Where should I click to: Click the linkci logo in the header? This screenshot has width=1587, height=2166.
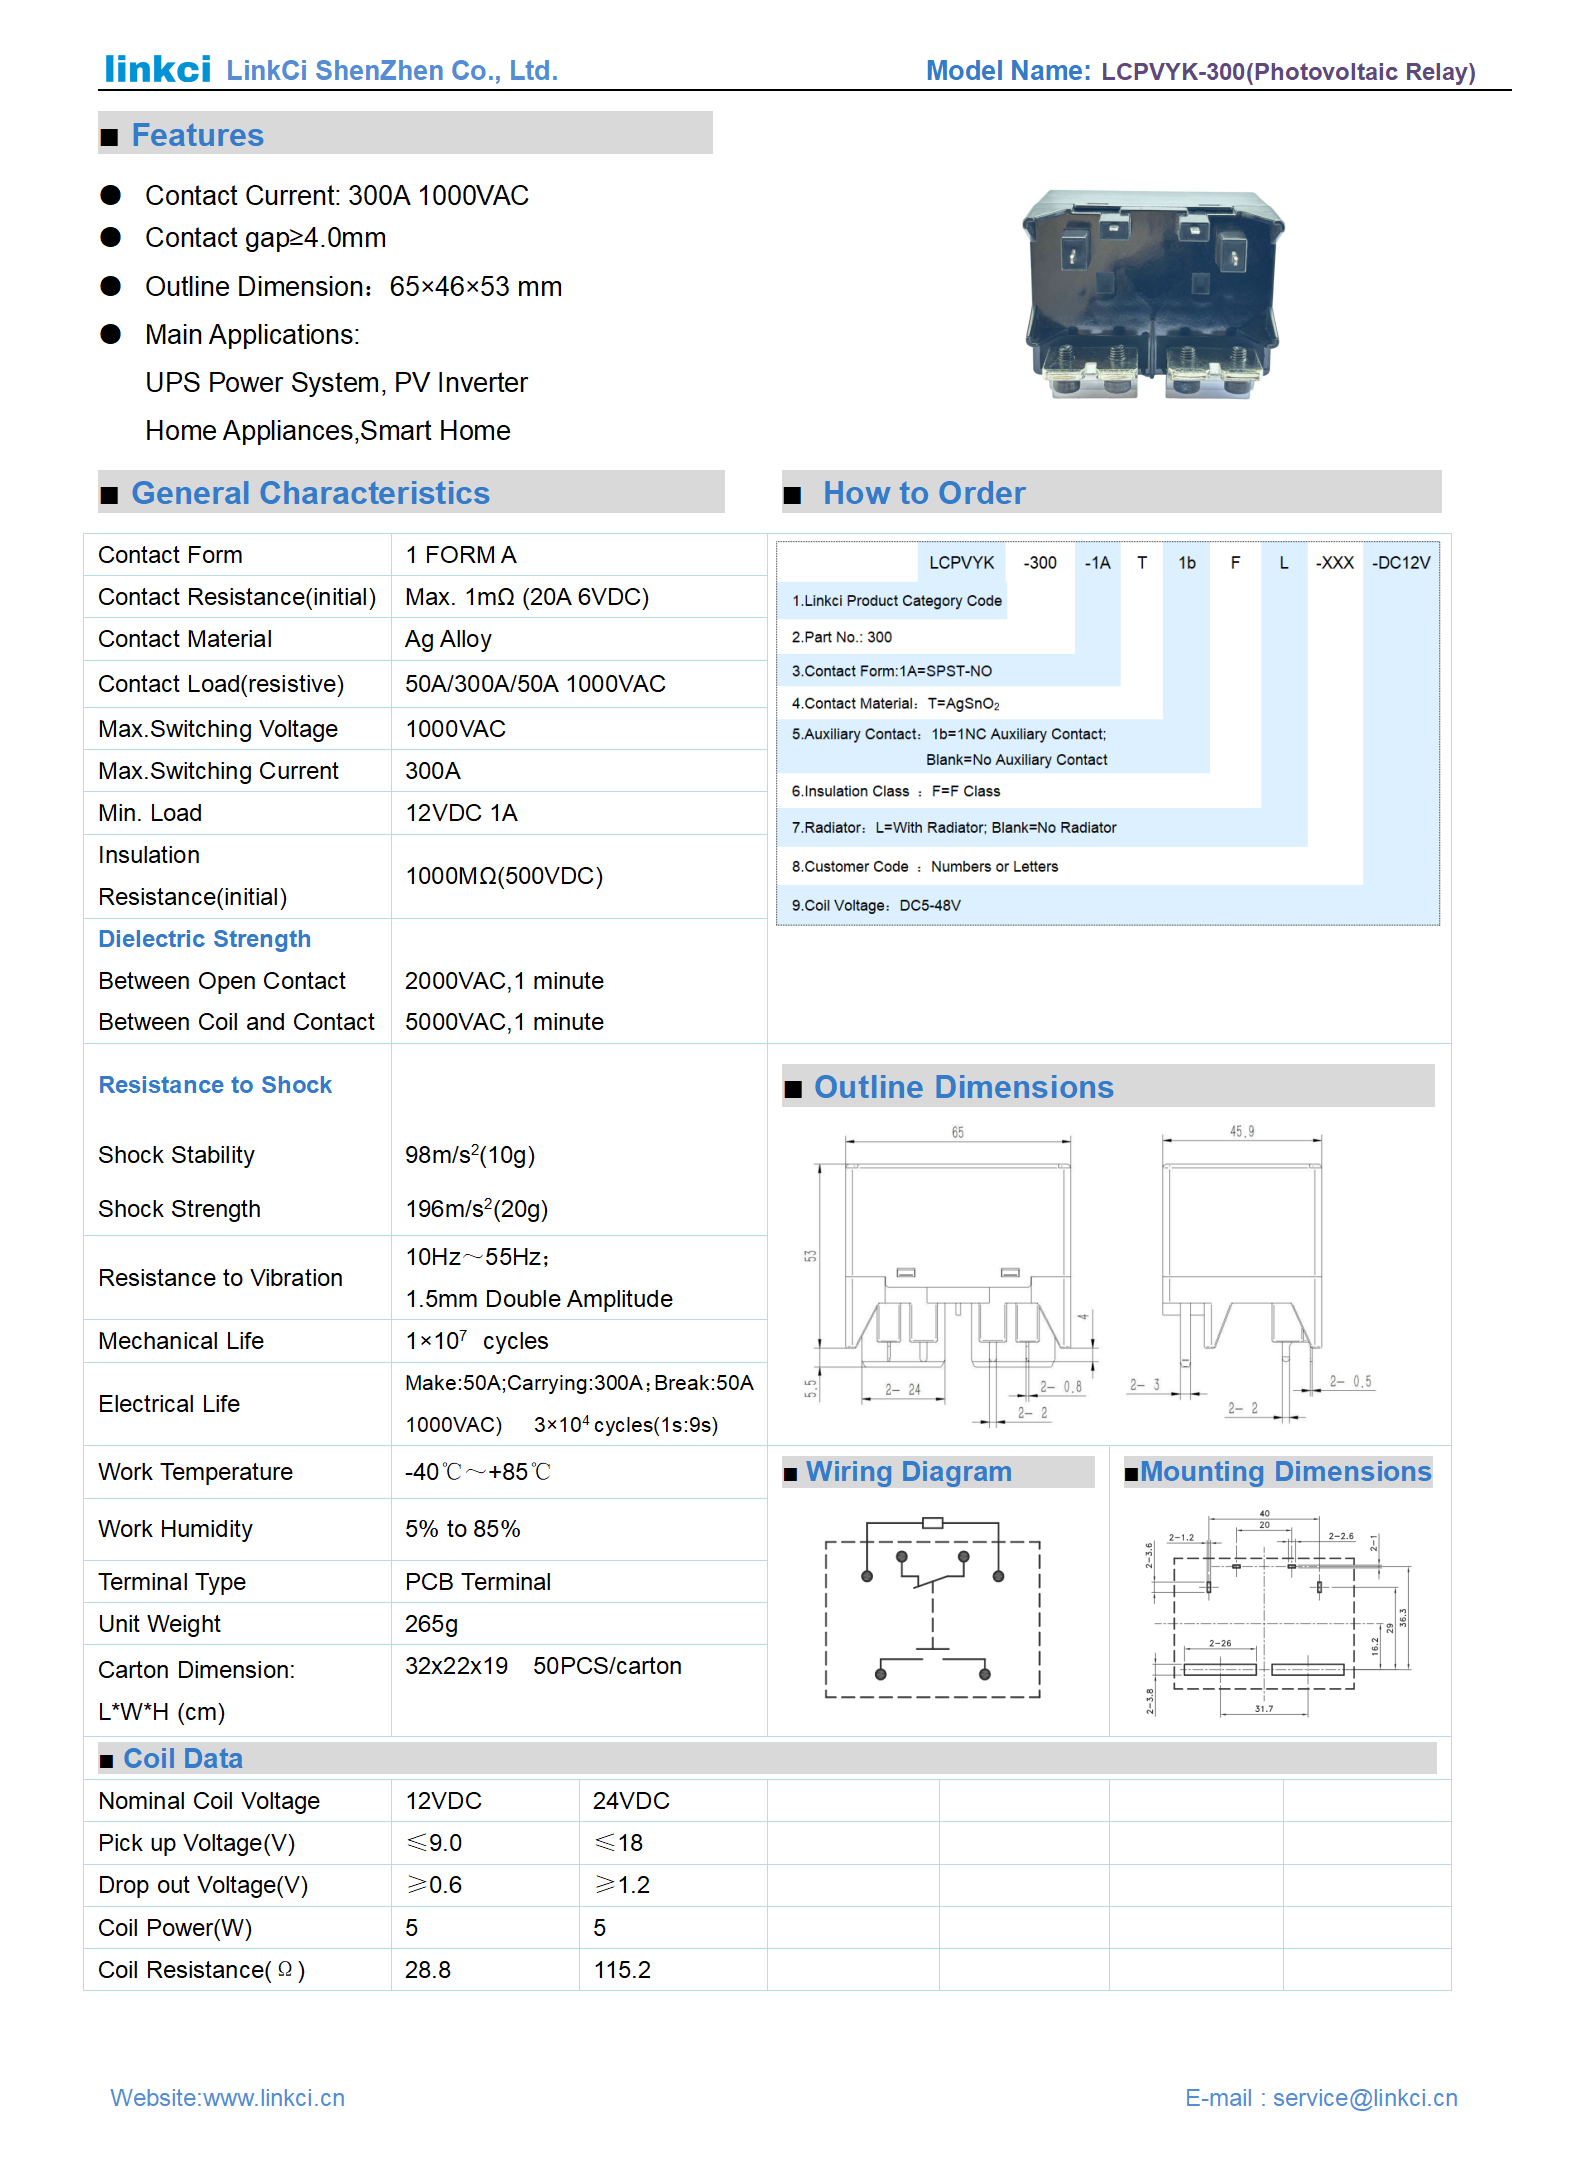(x=157, y=69)
